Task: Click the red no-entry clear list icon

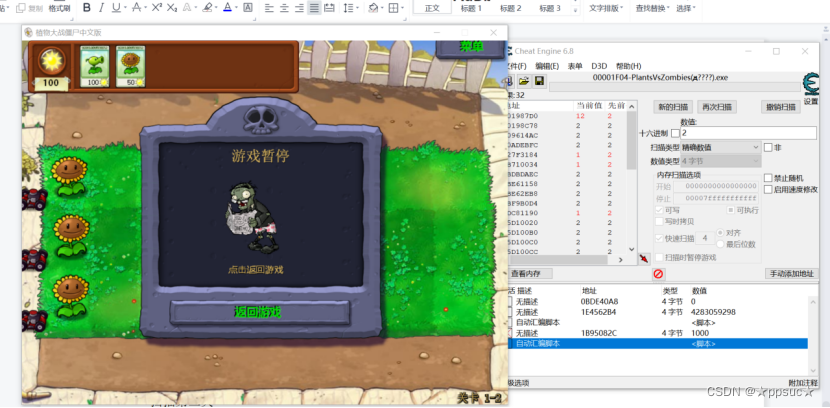Action: (x=658, y=274)
